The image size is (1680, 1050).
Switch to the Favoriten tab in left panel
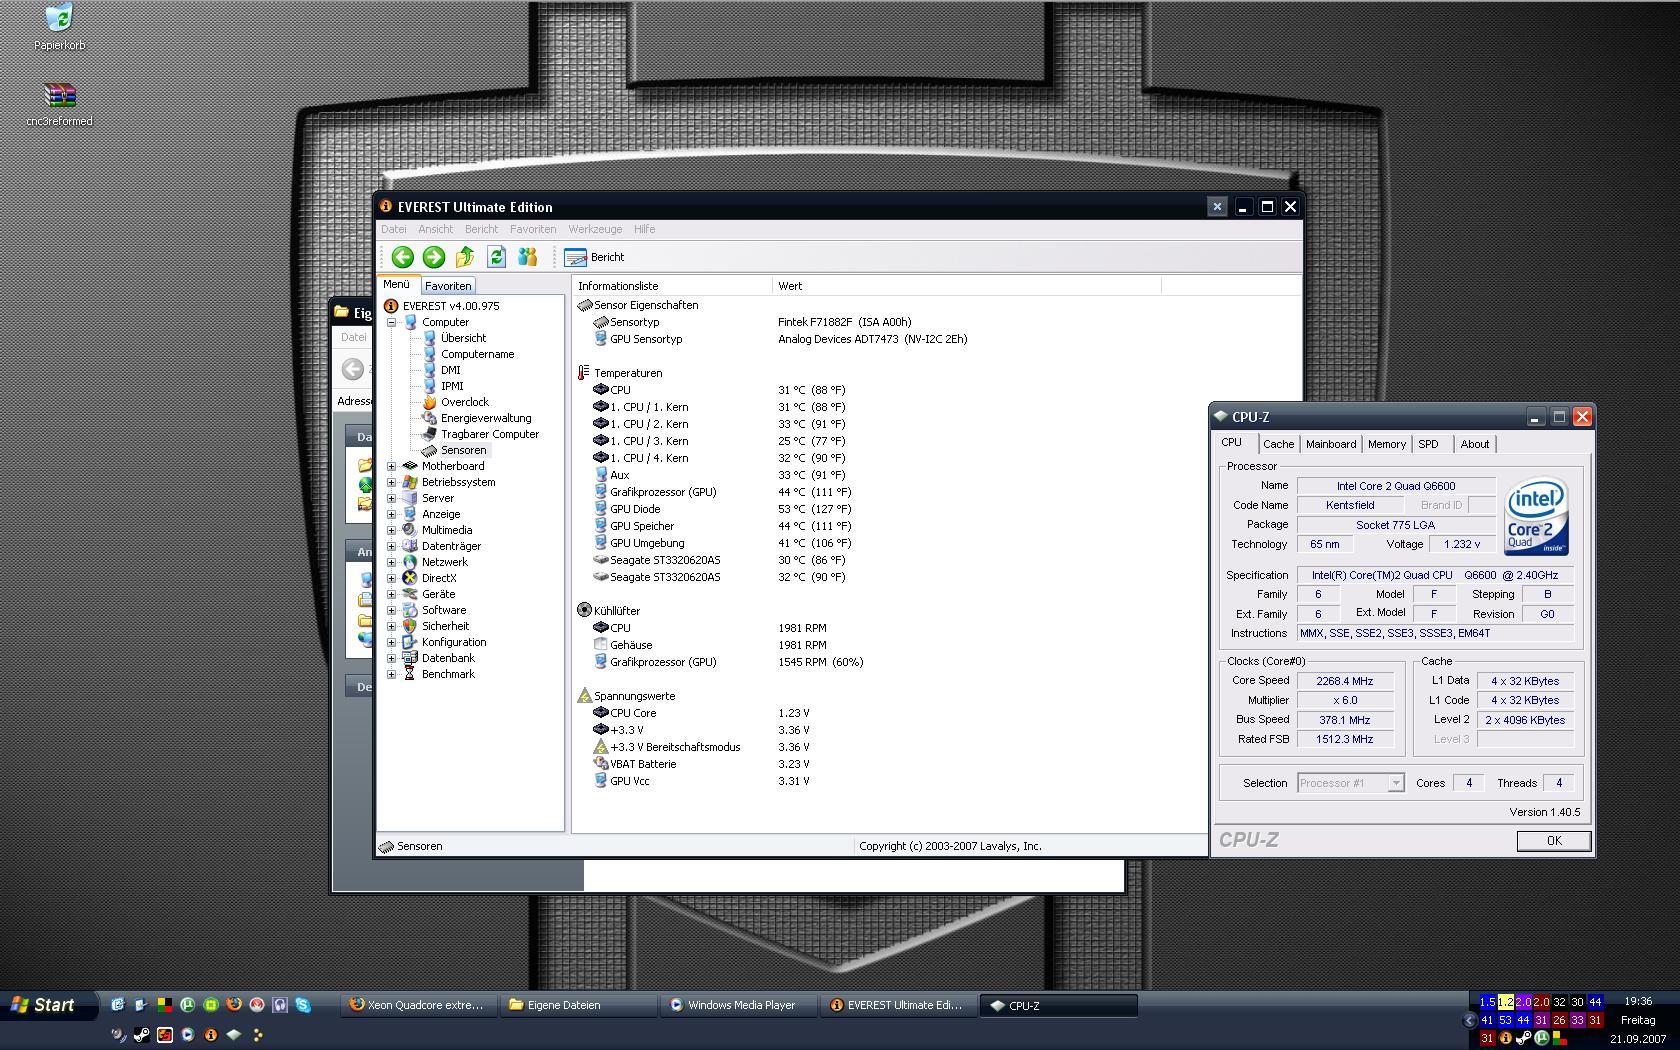(x=448, y=286)
